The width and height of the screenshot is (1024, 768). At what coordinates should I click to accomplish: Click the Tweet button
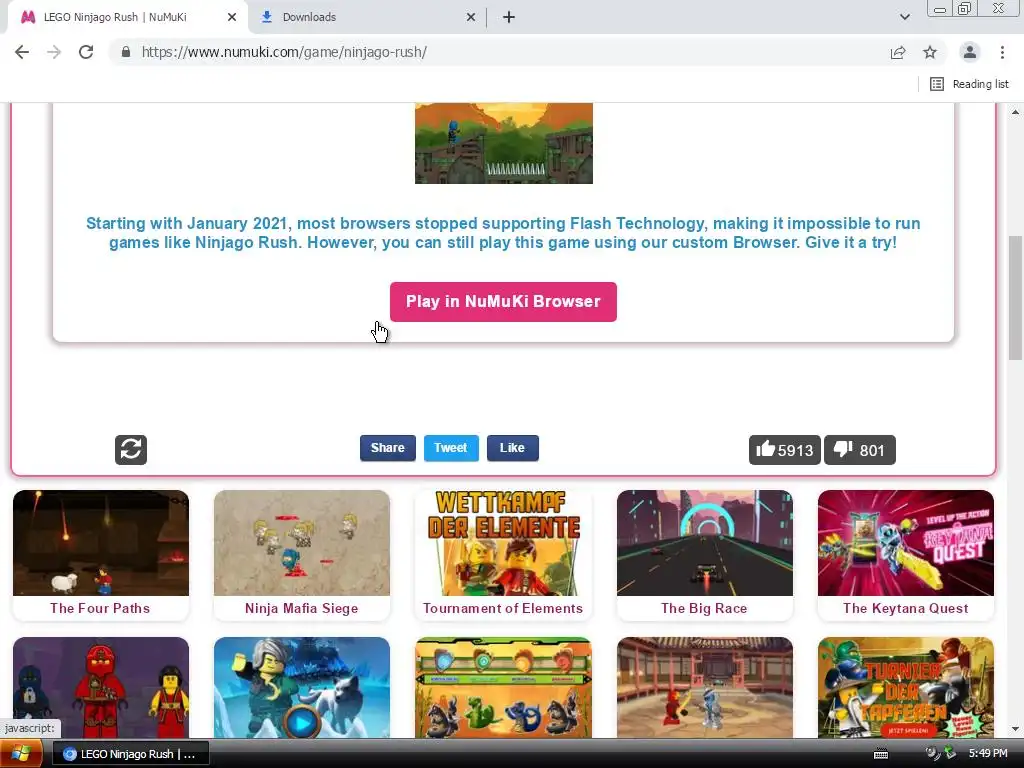coord(451,448)
